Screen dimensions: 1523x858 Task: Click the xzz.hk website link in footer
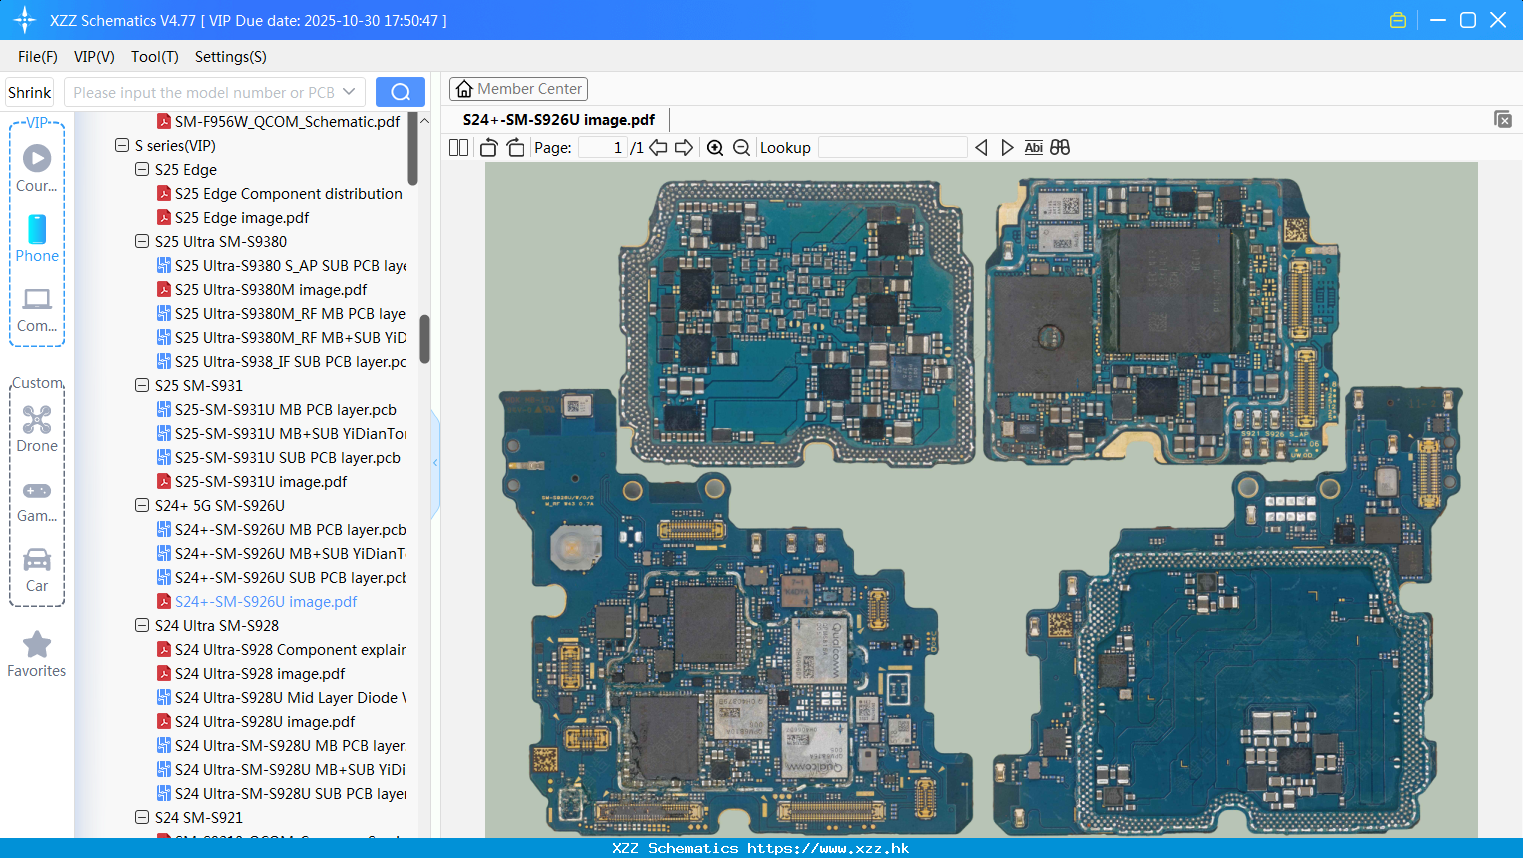(x=828, y=848)
